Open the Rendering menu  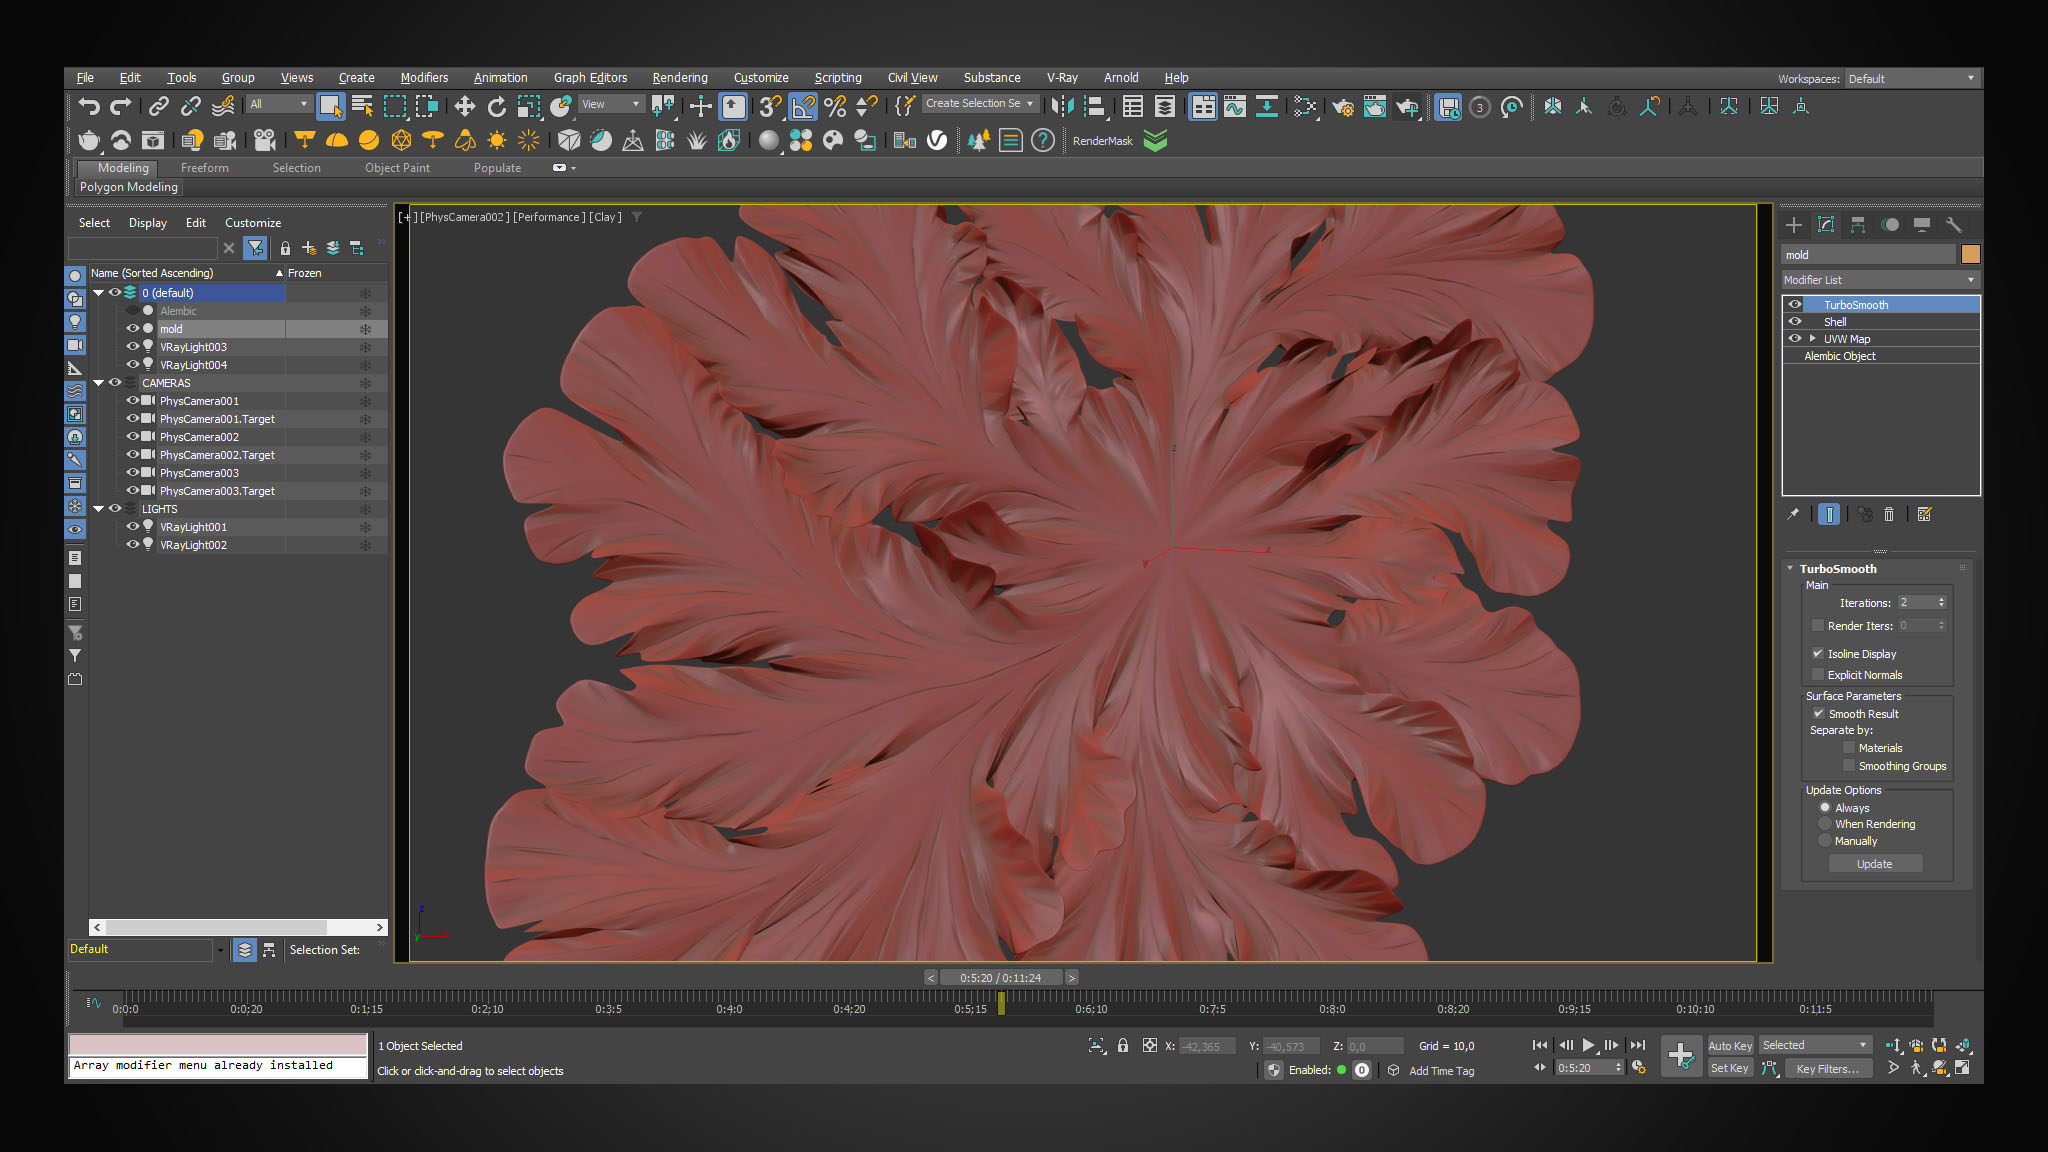(x=679, y=78)
